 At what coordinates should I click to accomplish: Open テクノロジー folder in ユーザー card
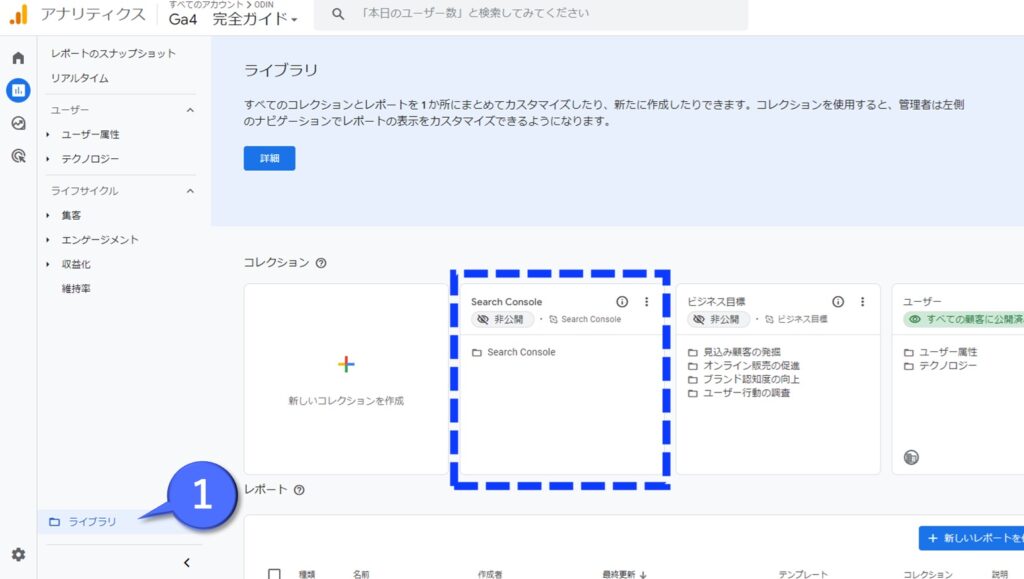pyautogui.click(x=948, y=366)
